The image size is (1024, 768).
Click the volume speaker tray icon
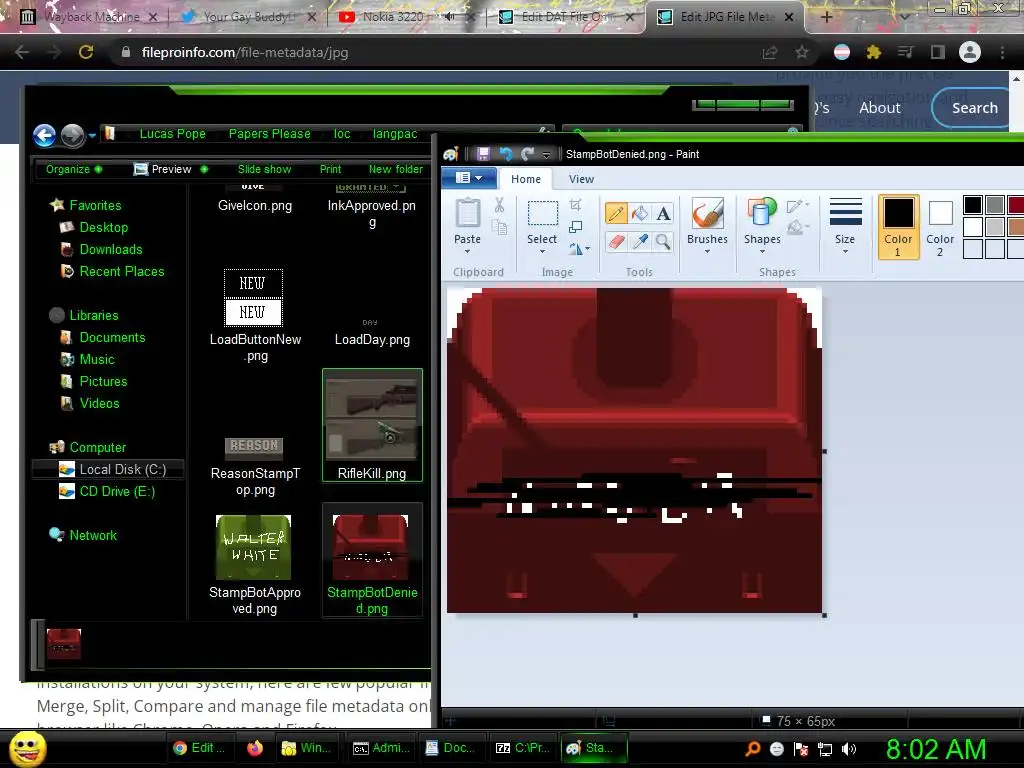tap(848, 749)
